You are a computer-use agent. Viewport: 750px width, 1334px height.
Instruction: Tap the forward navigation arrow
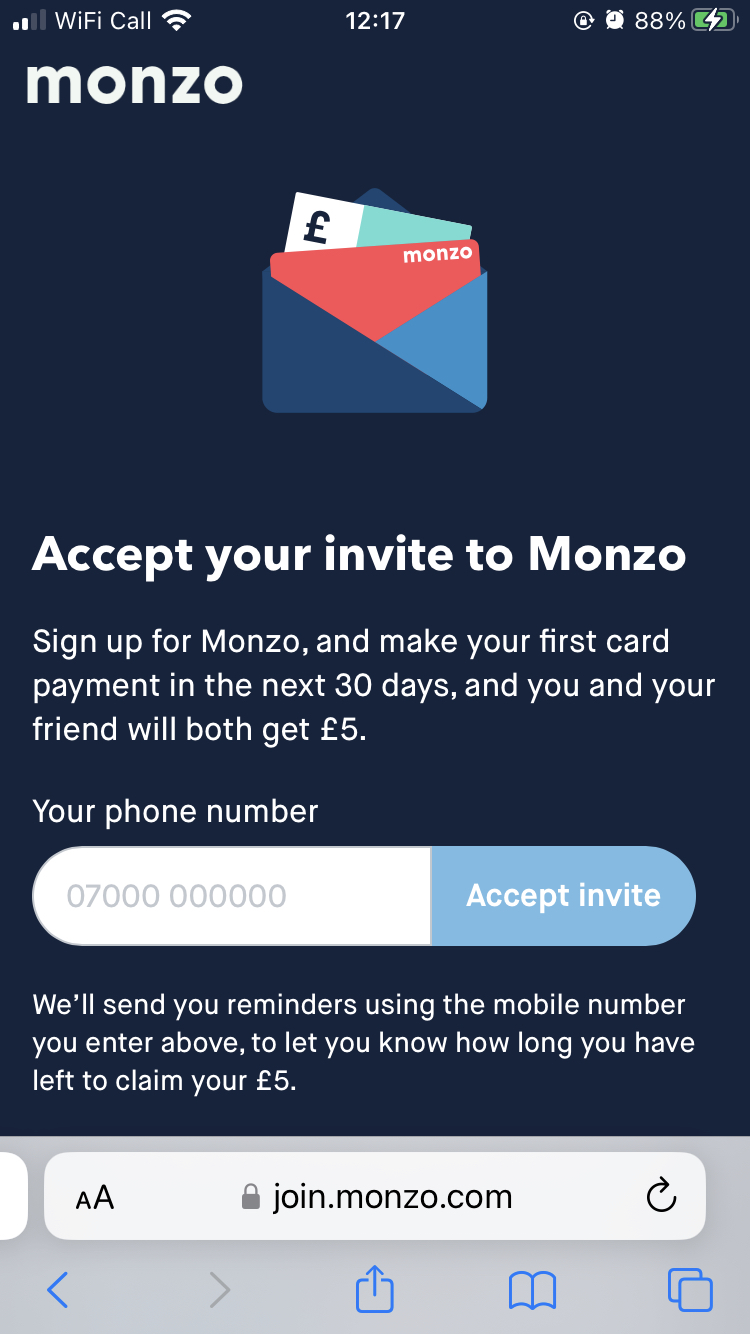(219, 1290)
